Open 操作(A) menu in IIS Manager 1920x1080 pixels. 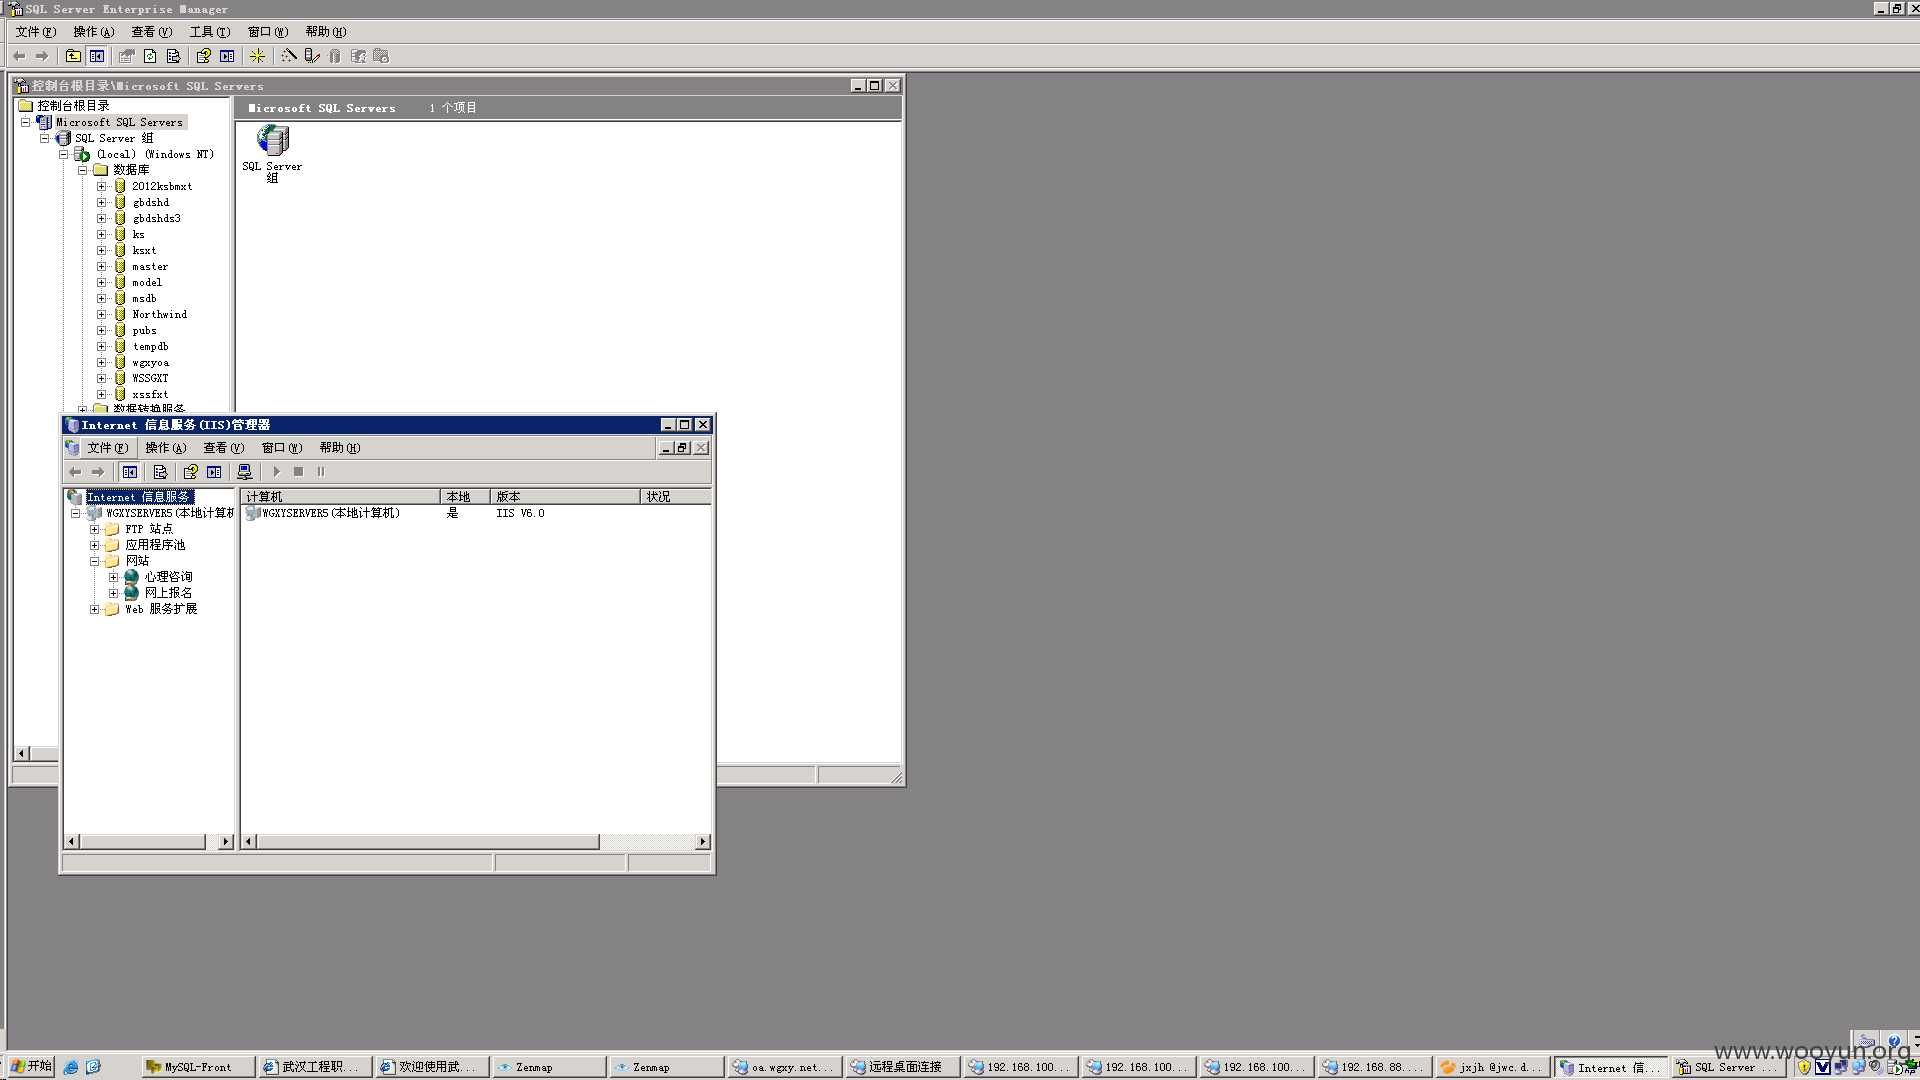(x=166, y=448)
